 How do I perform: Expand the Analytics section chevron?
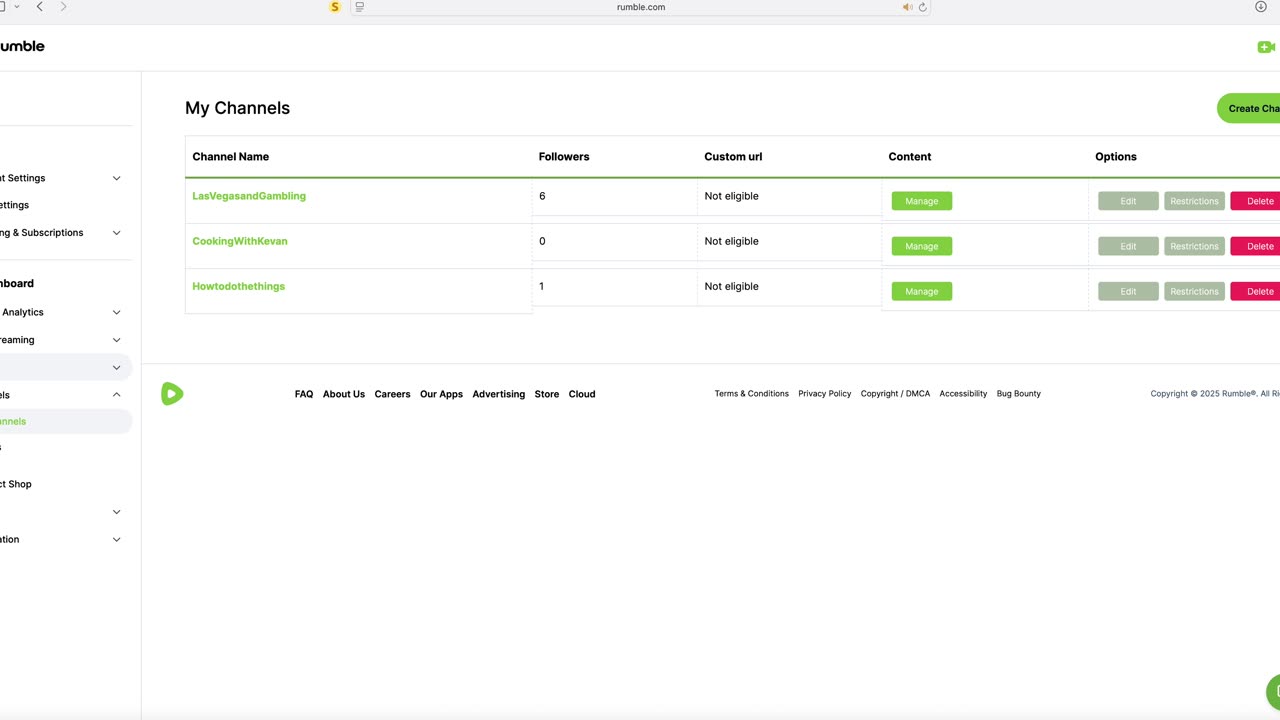[x=116, y=312]
